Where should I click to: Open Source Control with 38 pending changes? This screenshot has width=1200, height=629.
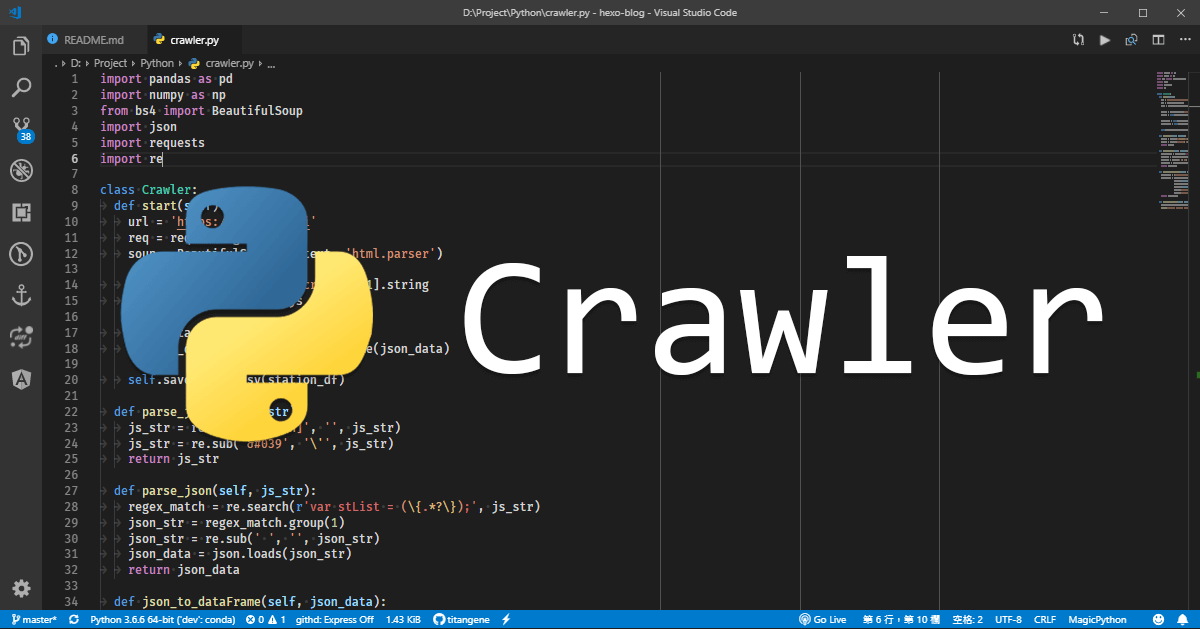pyautogui.click(x=21, y=129)
